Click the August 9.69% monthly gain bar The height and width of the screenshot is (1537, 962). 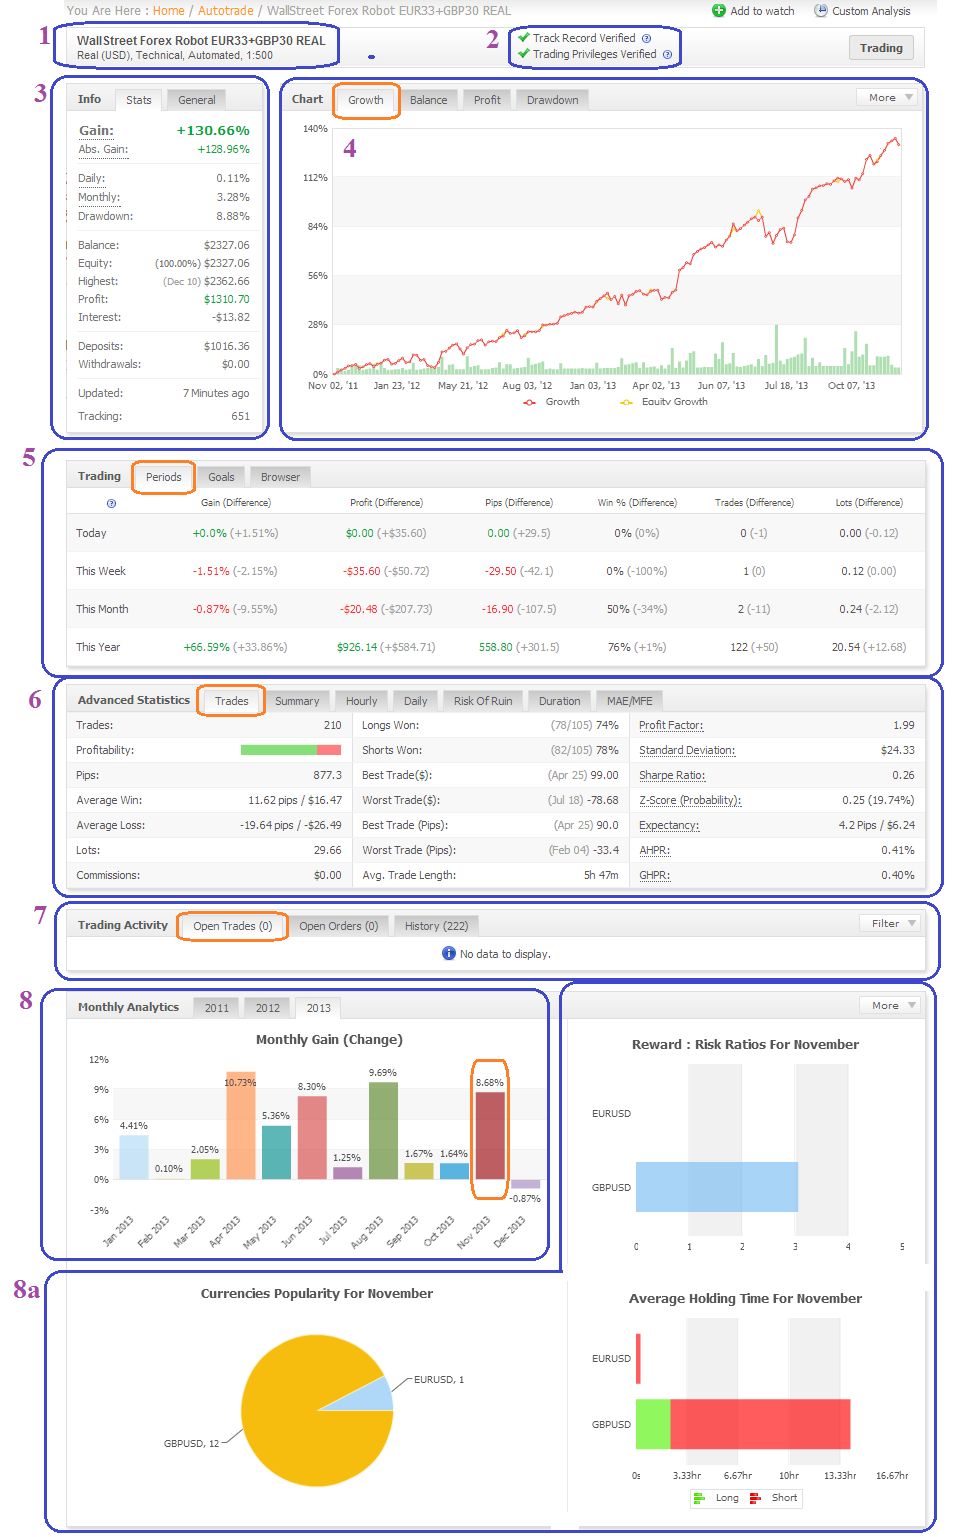click(x=383, y=1130)
